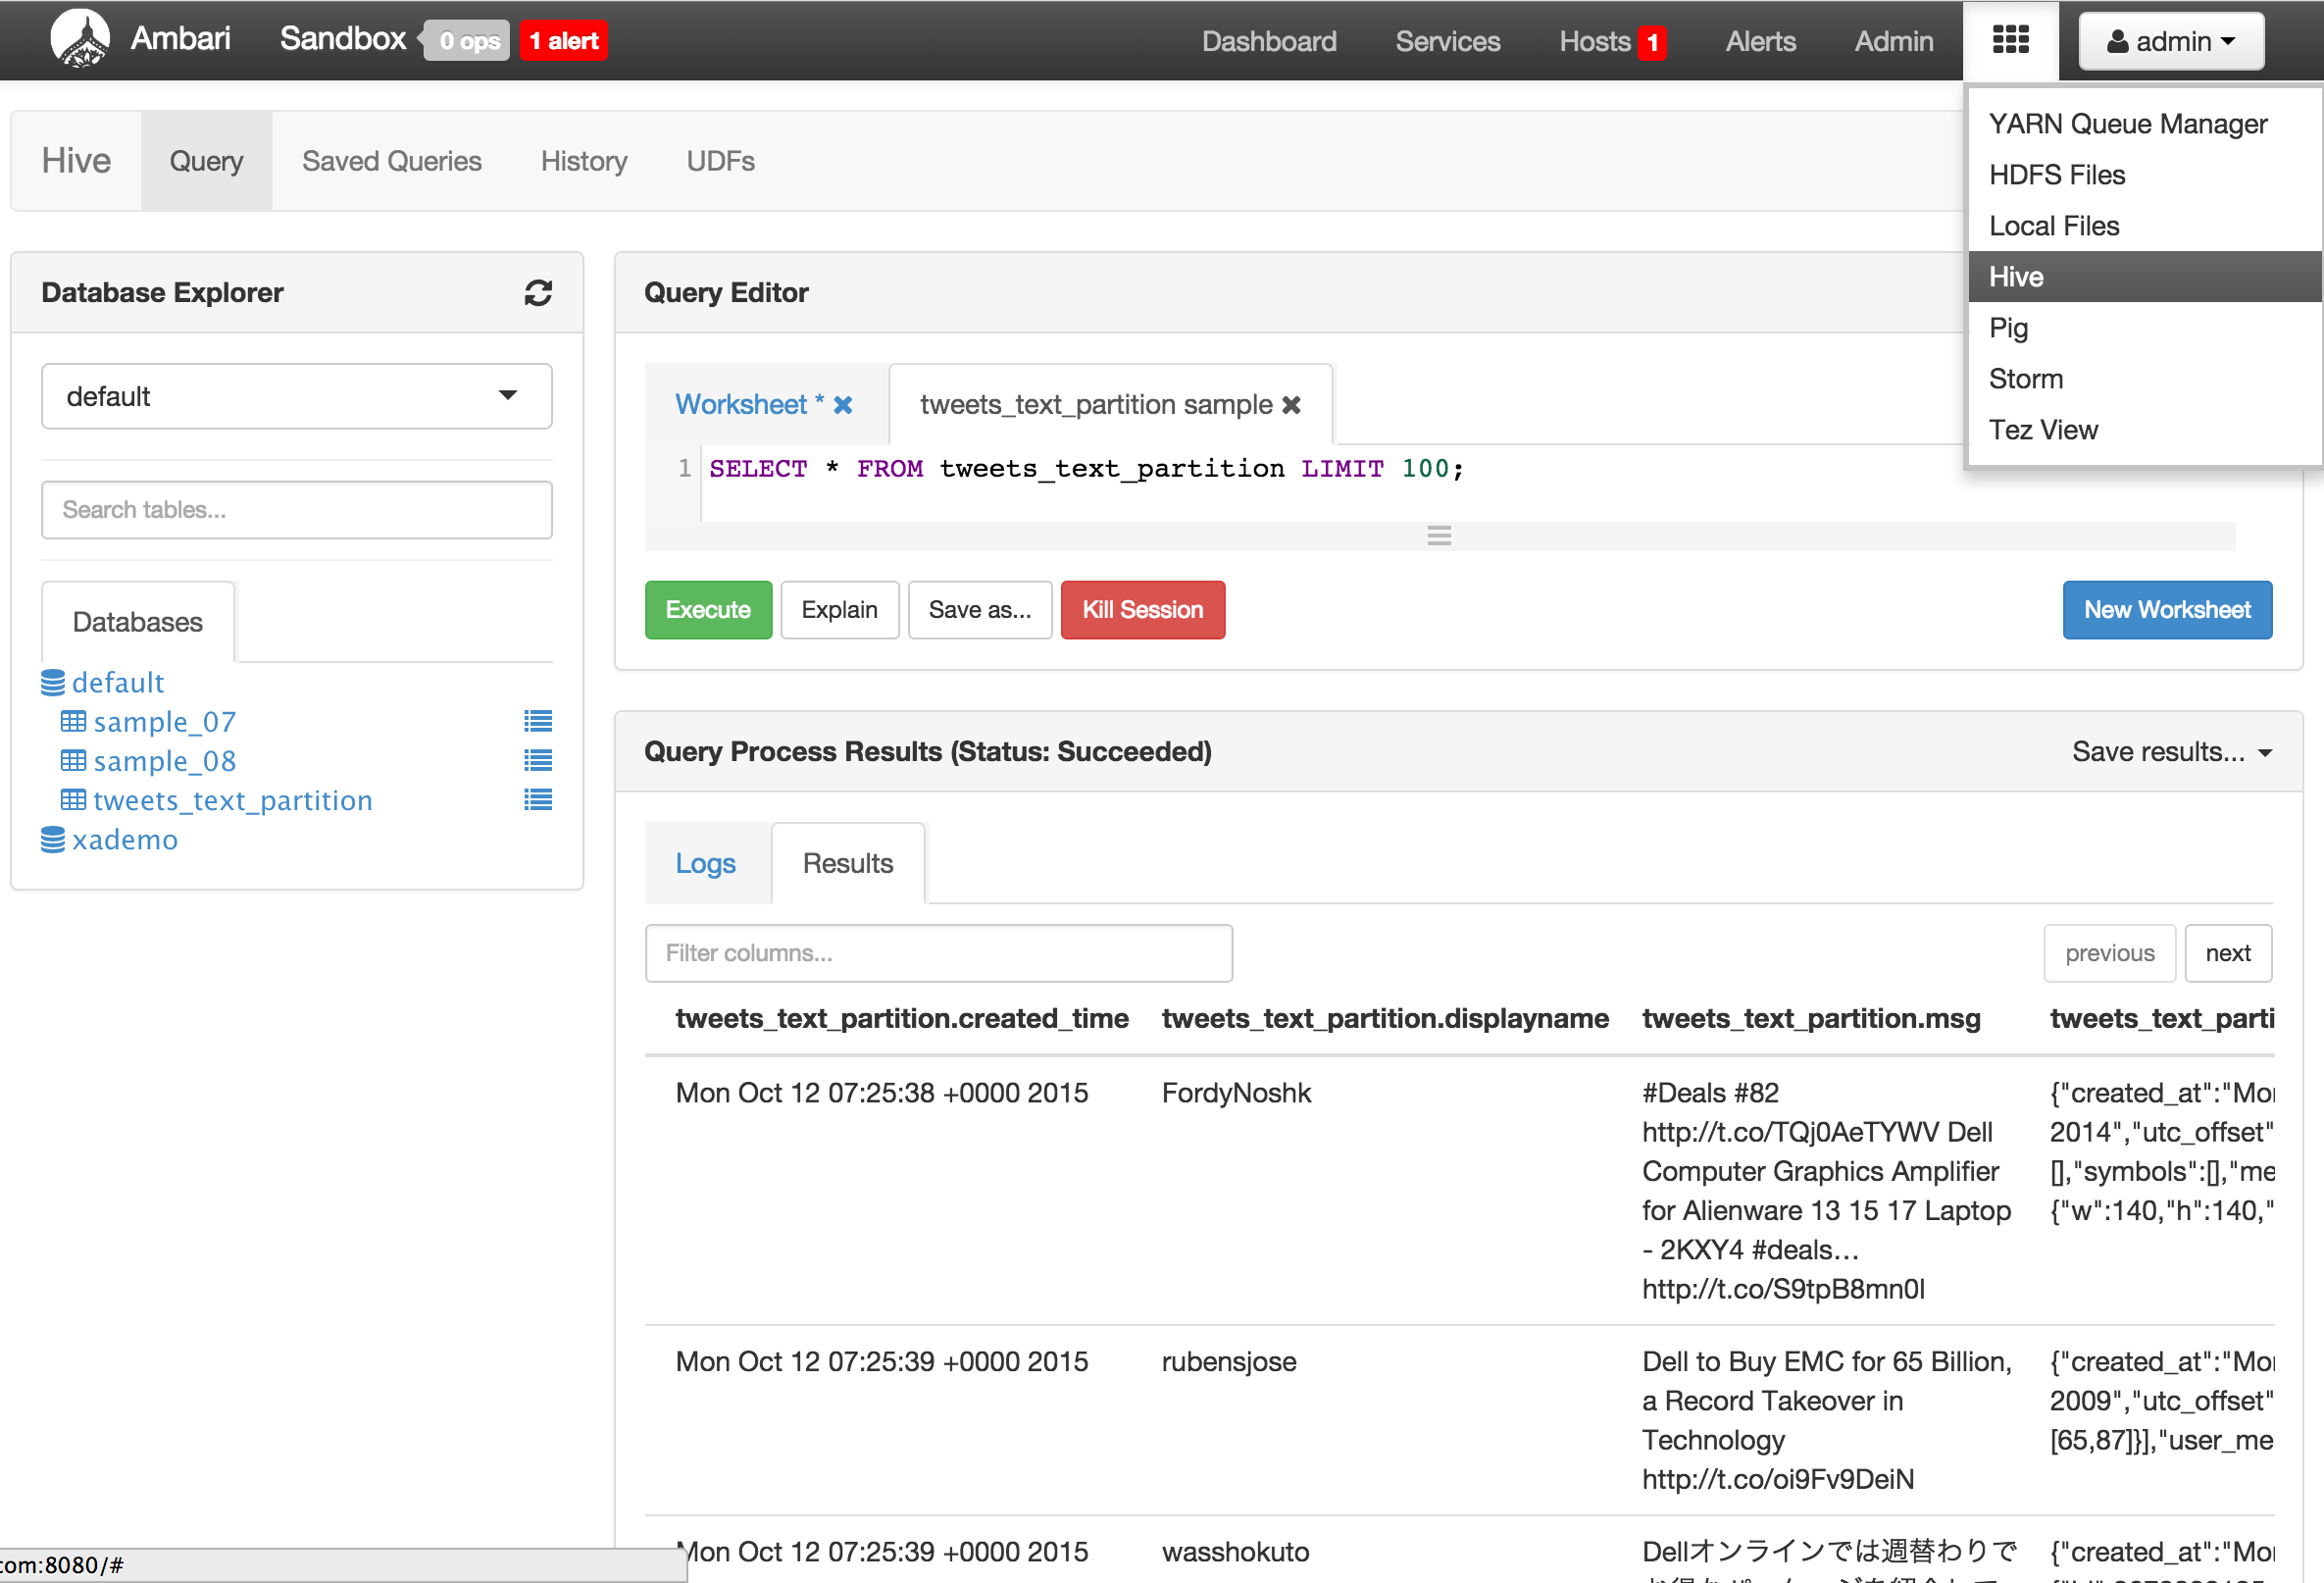Viewport: 2324px width, 1583px height.
Task: Click the Database Explorer refresh icon
Action: pos(538,292)
